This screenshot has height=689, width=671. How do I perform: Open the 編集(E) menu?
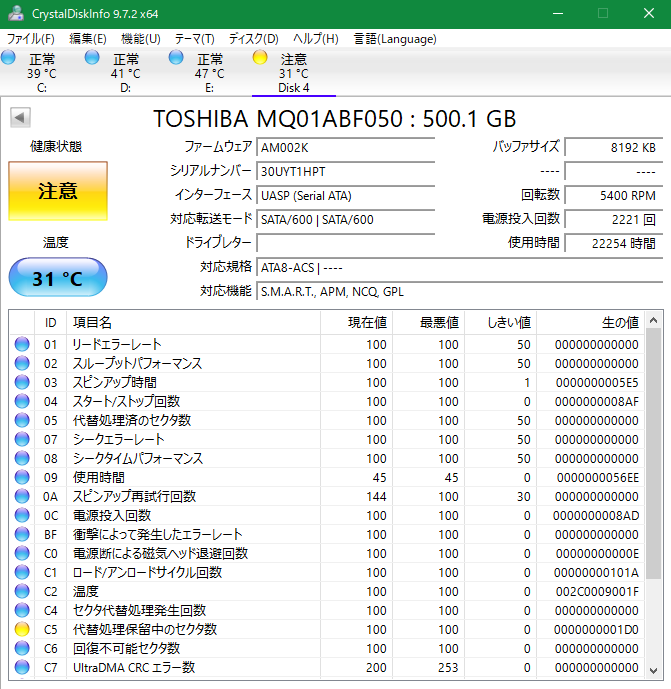[x=88, y=39]
